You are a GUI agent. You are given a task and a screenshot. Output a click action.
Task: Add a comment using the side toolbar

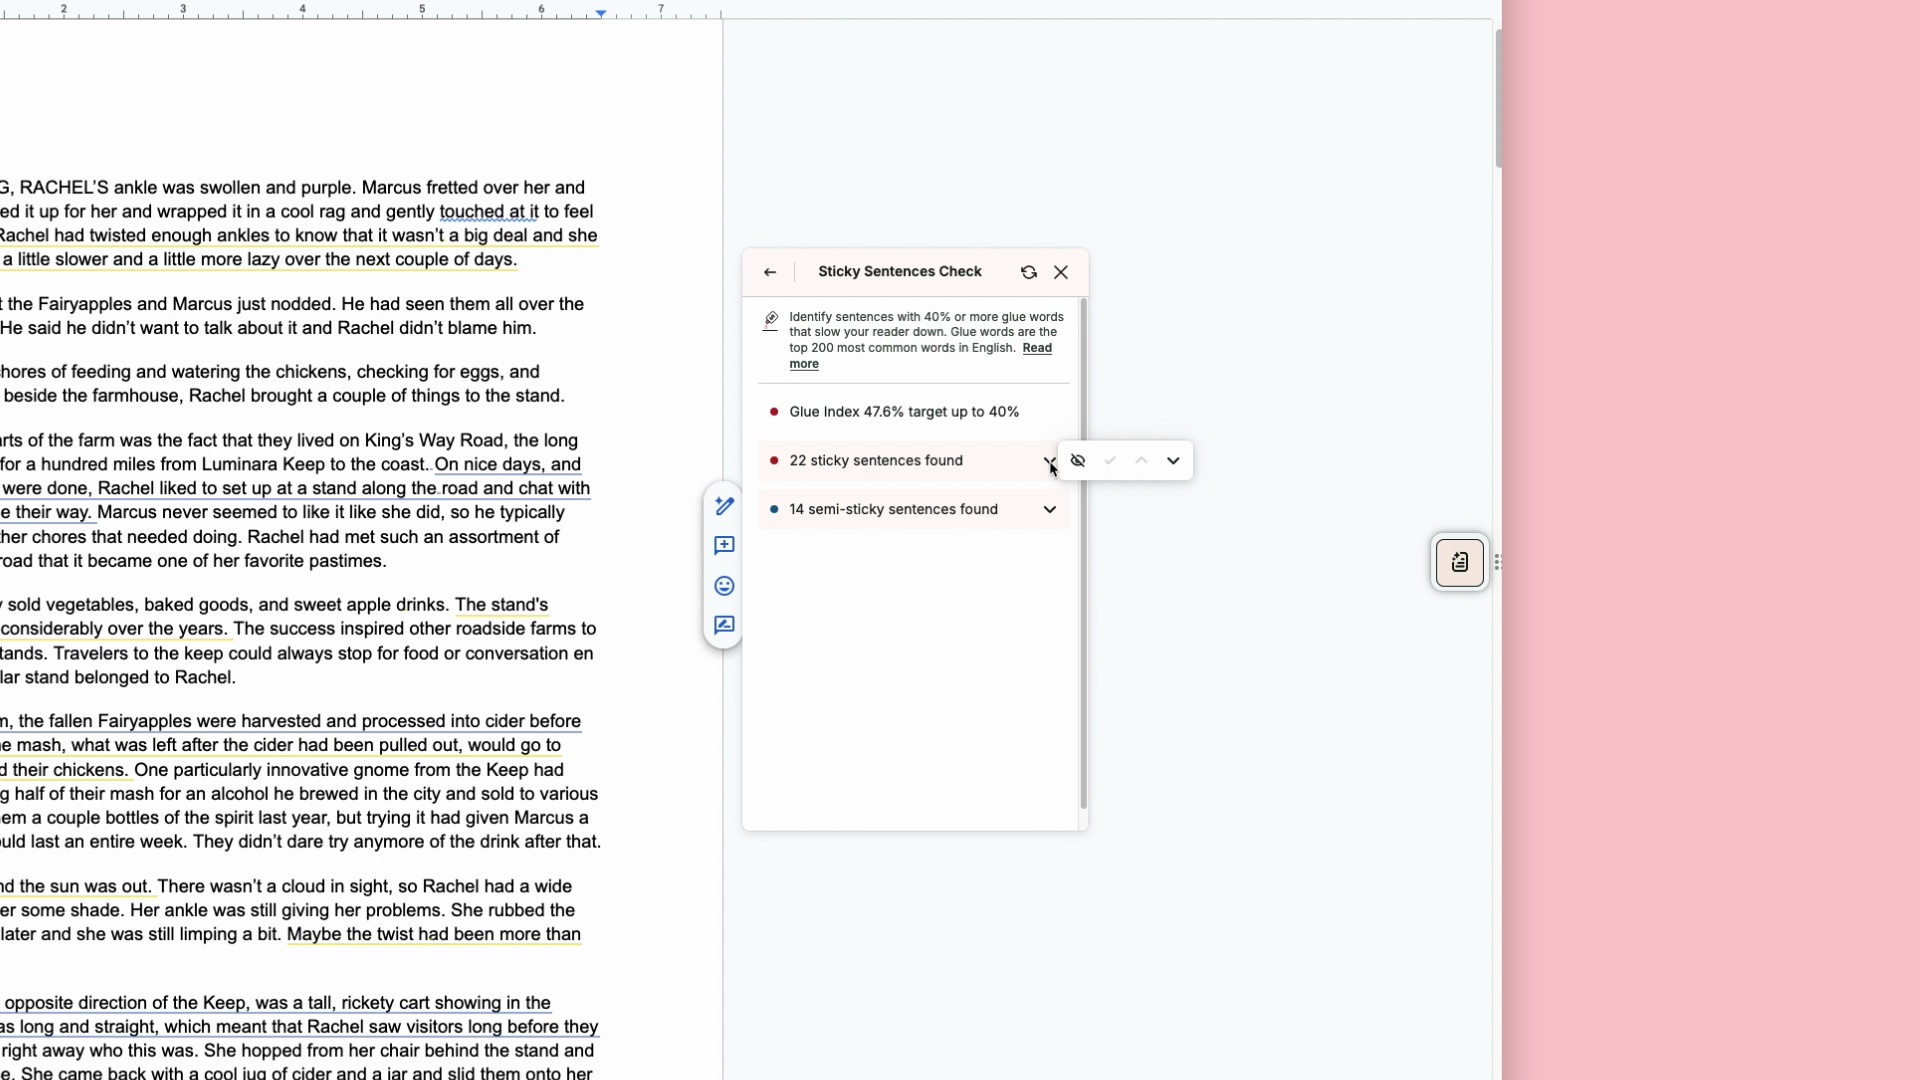(x=725, y=546)
